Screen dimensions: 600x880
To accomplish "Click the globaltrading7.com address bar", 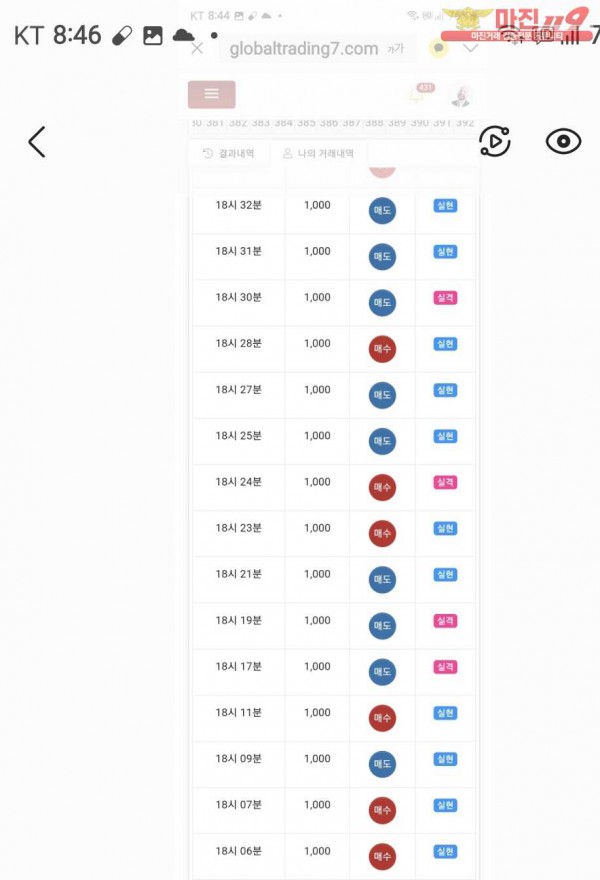I will pos(303,48).
